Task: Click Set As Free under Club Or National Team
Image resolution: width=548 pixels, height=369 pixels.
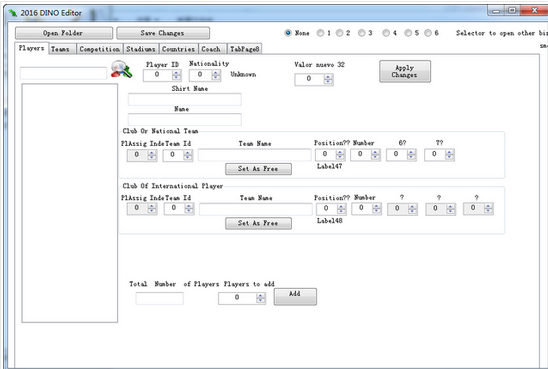Action: coord(258,169)
